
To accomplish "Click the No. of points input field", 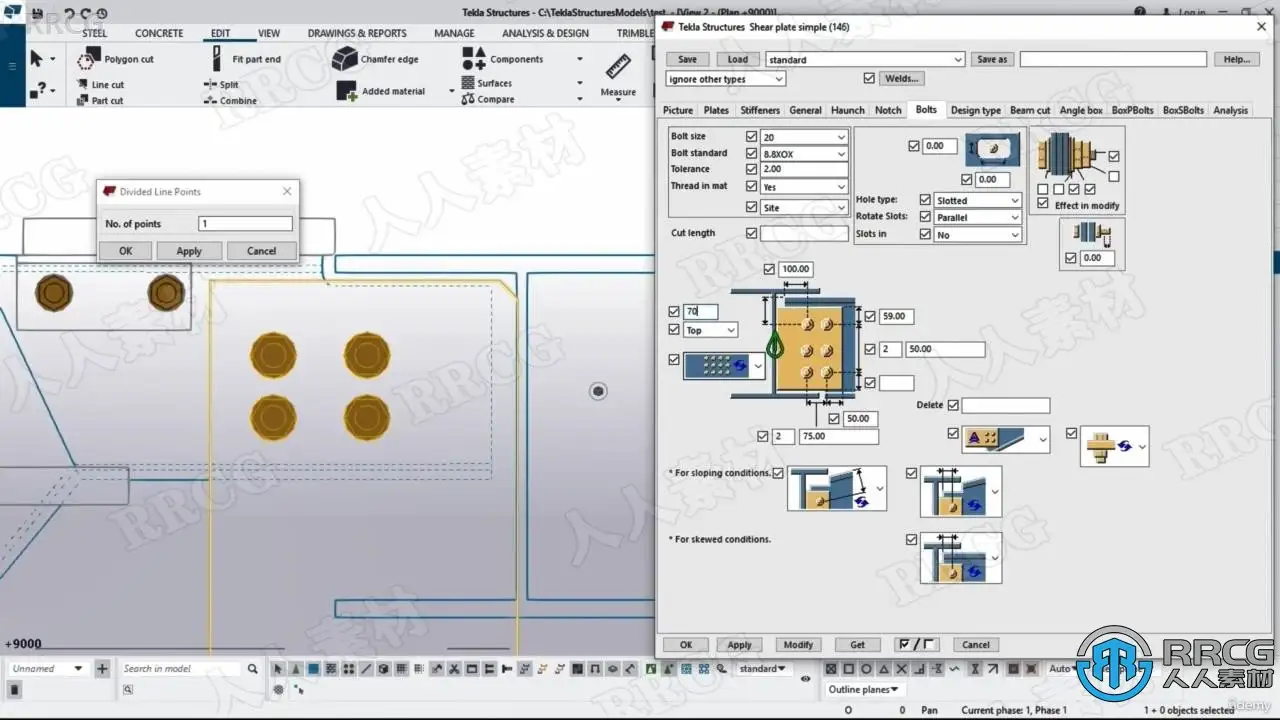I will [x=245, y=224].
